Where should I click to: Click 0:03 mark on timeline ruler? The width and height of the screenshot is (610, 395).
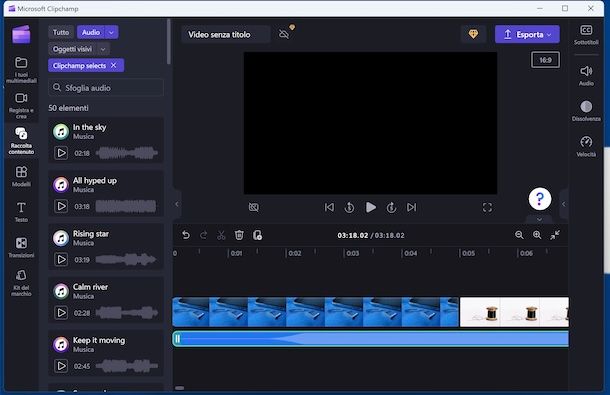pos(352,253)
